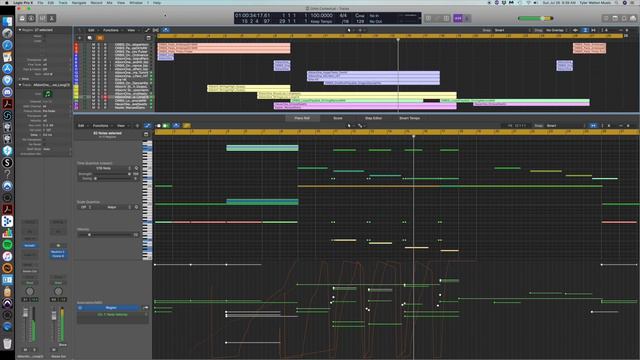Click the Region automation button in piano roll
The height and width of the screenshot is (360, 640).
point(111,308)
